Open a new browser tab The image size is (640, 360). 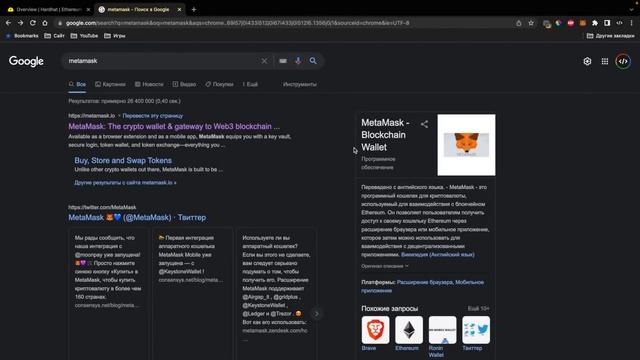coord(194,9)
